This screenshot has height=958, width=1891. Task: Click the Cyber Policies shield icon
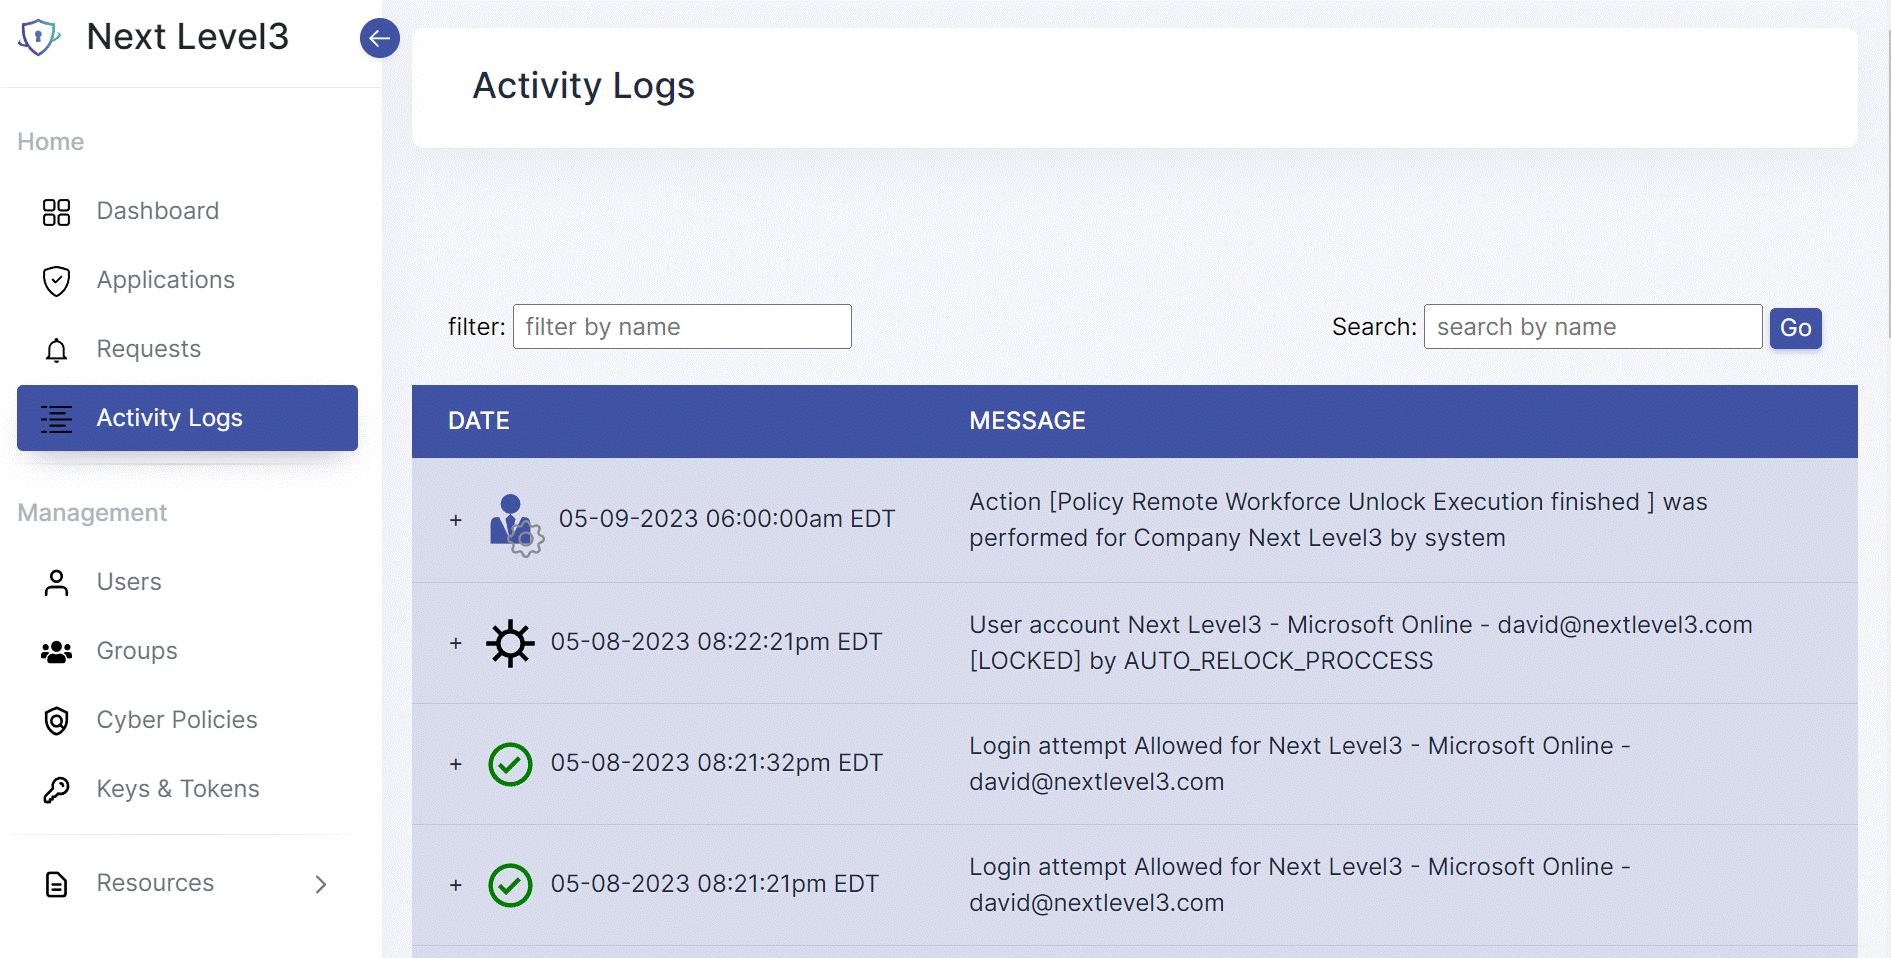[x=57, y=721]
